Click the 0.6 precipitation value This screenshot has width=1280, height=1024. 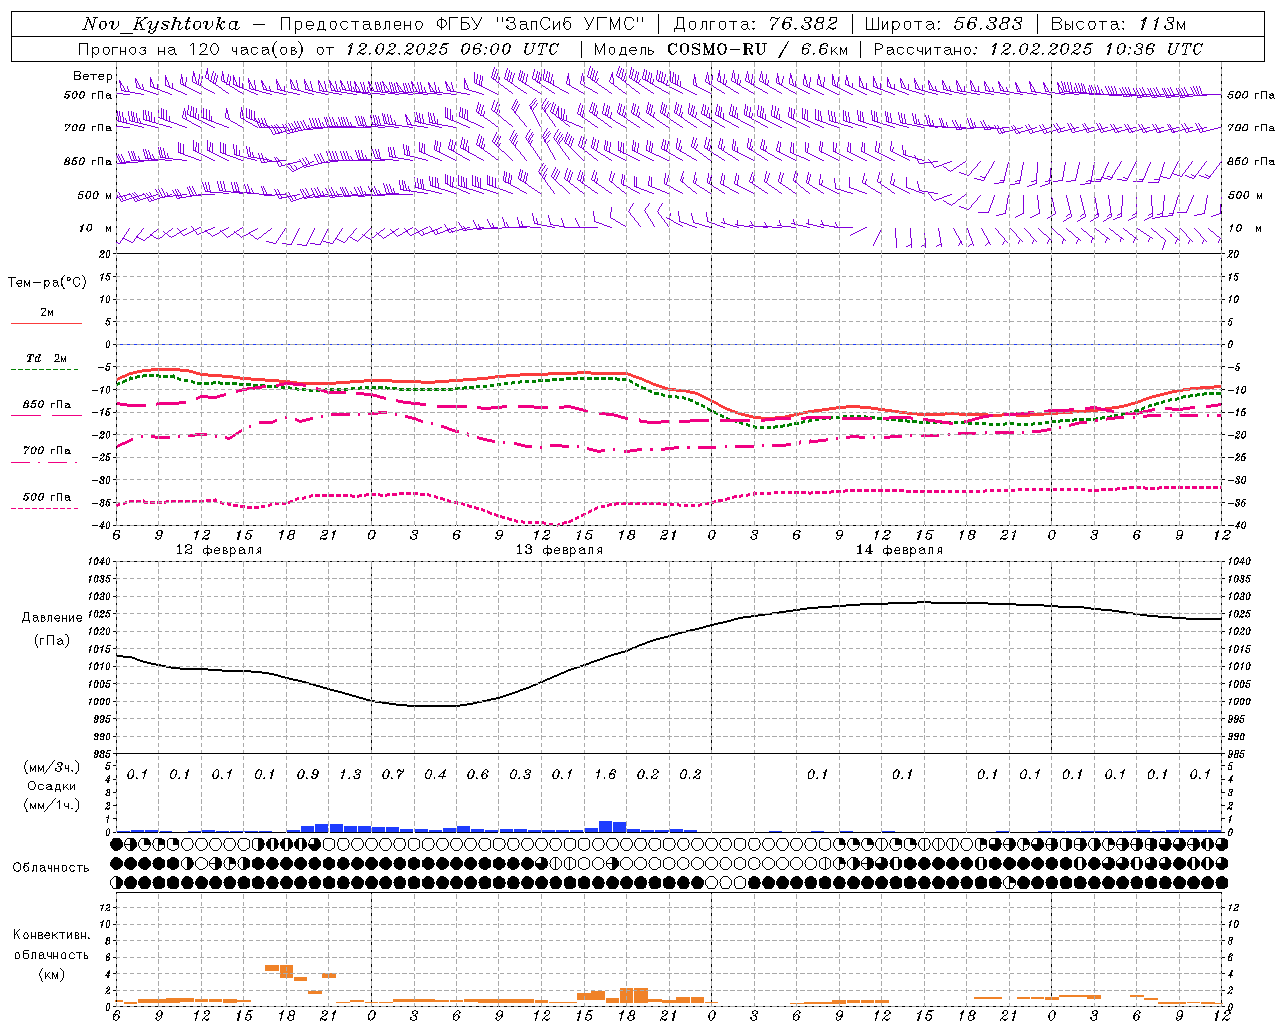pos(478,774)
